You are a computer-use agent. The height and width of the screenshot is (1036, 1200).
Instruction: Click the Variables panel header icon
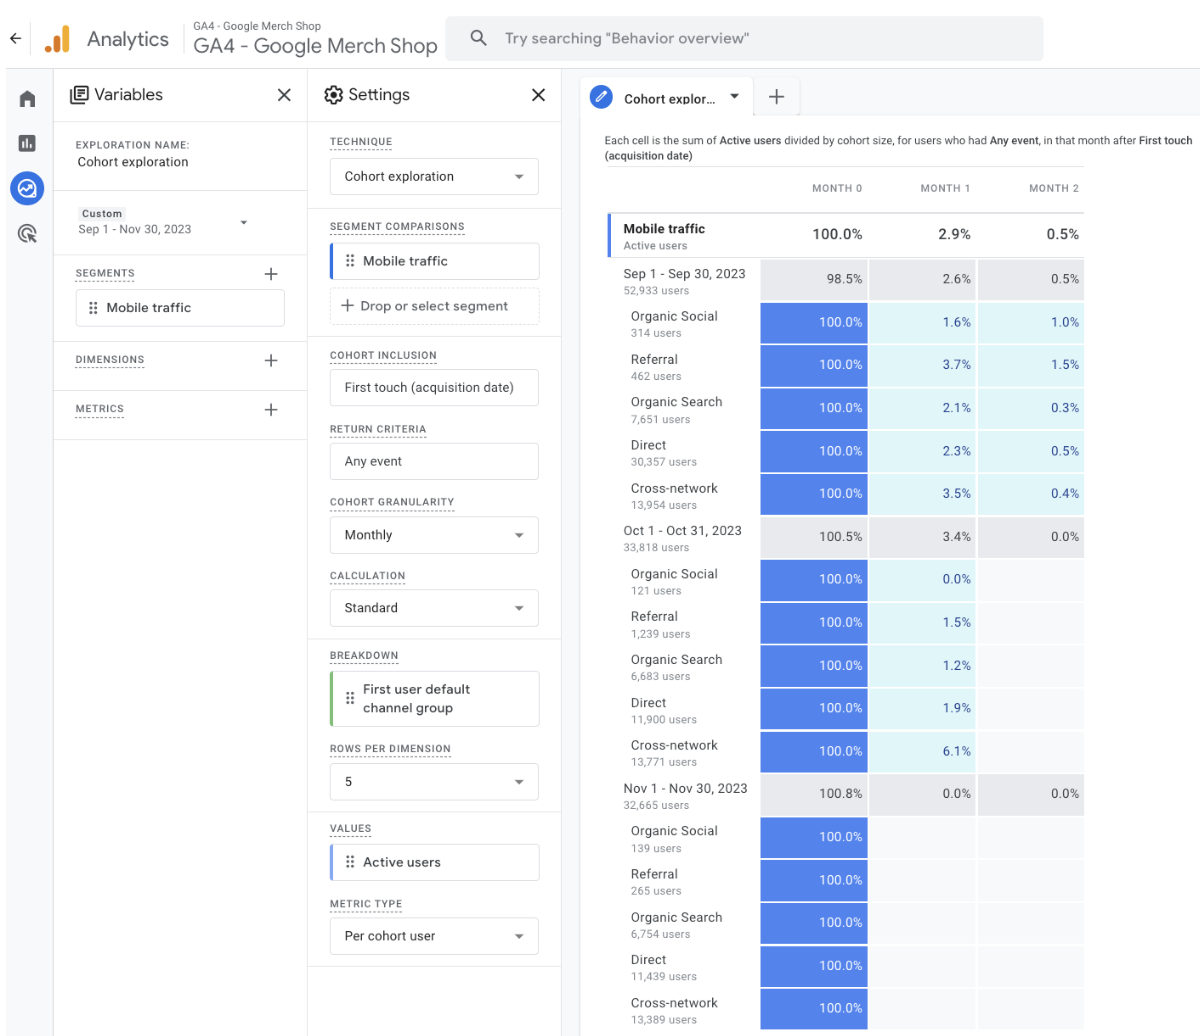tap(79, 95)
